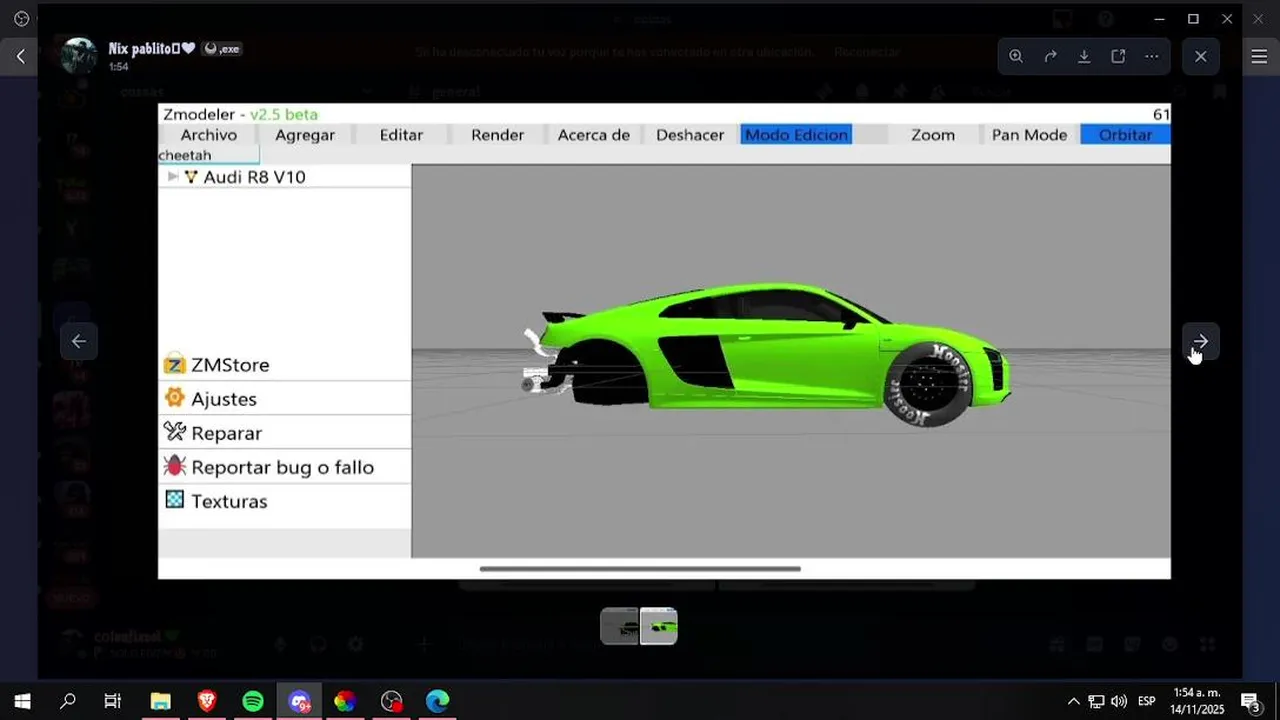Show hidden tray icons chevron
Viewport: 1280px width, 720px height.
[x=1074, y=701]
